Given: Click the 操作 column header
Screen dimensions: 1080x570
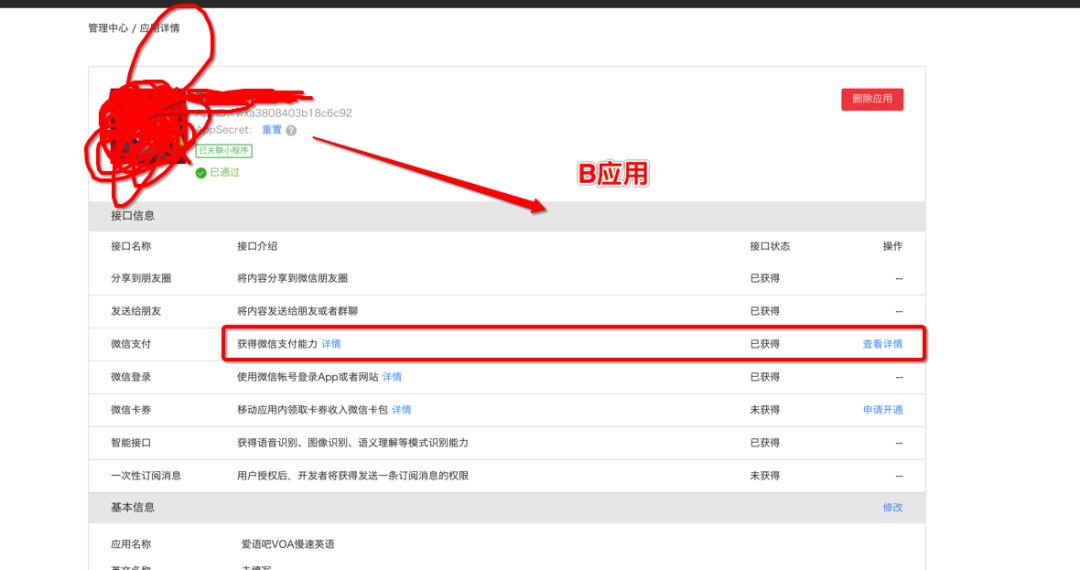Looking at the screenshot, I should pos(893,246).
